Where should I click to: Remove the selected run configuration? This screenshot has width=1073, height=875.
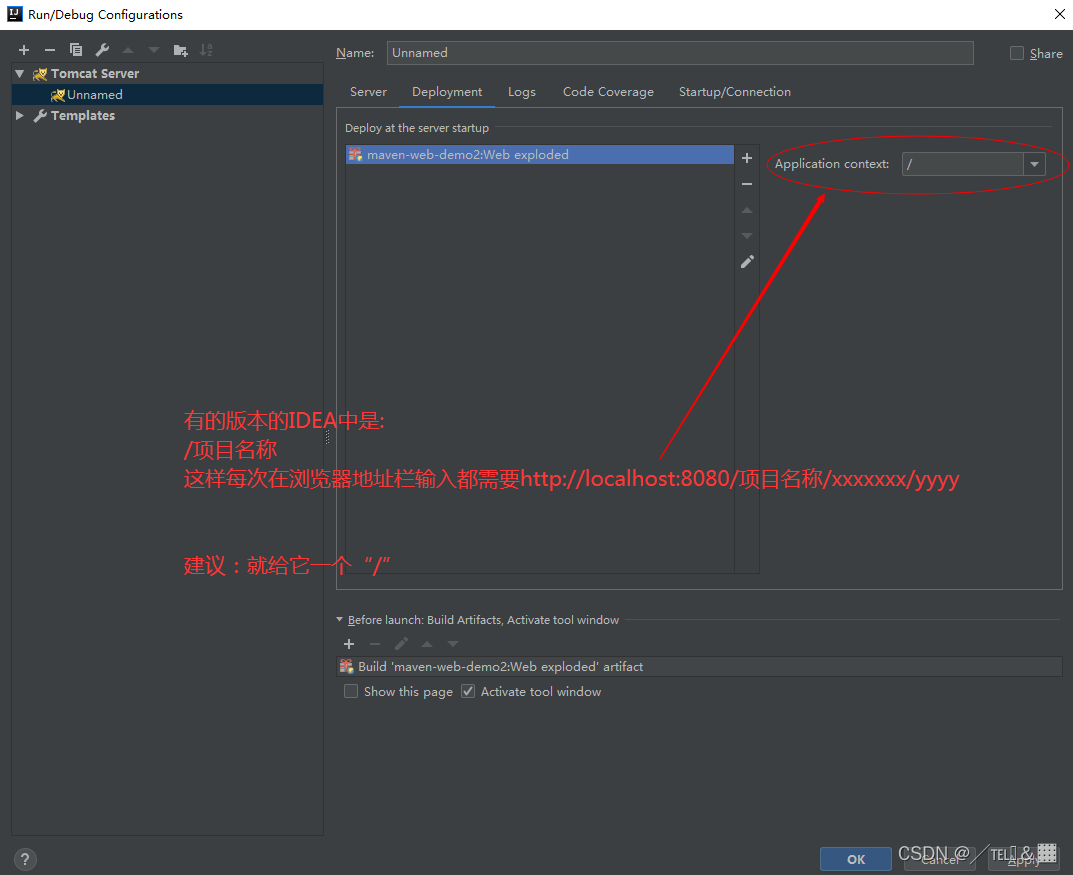tap(49, 49)
